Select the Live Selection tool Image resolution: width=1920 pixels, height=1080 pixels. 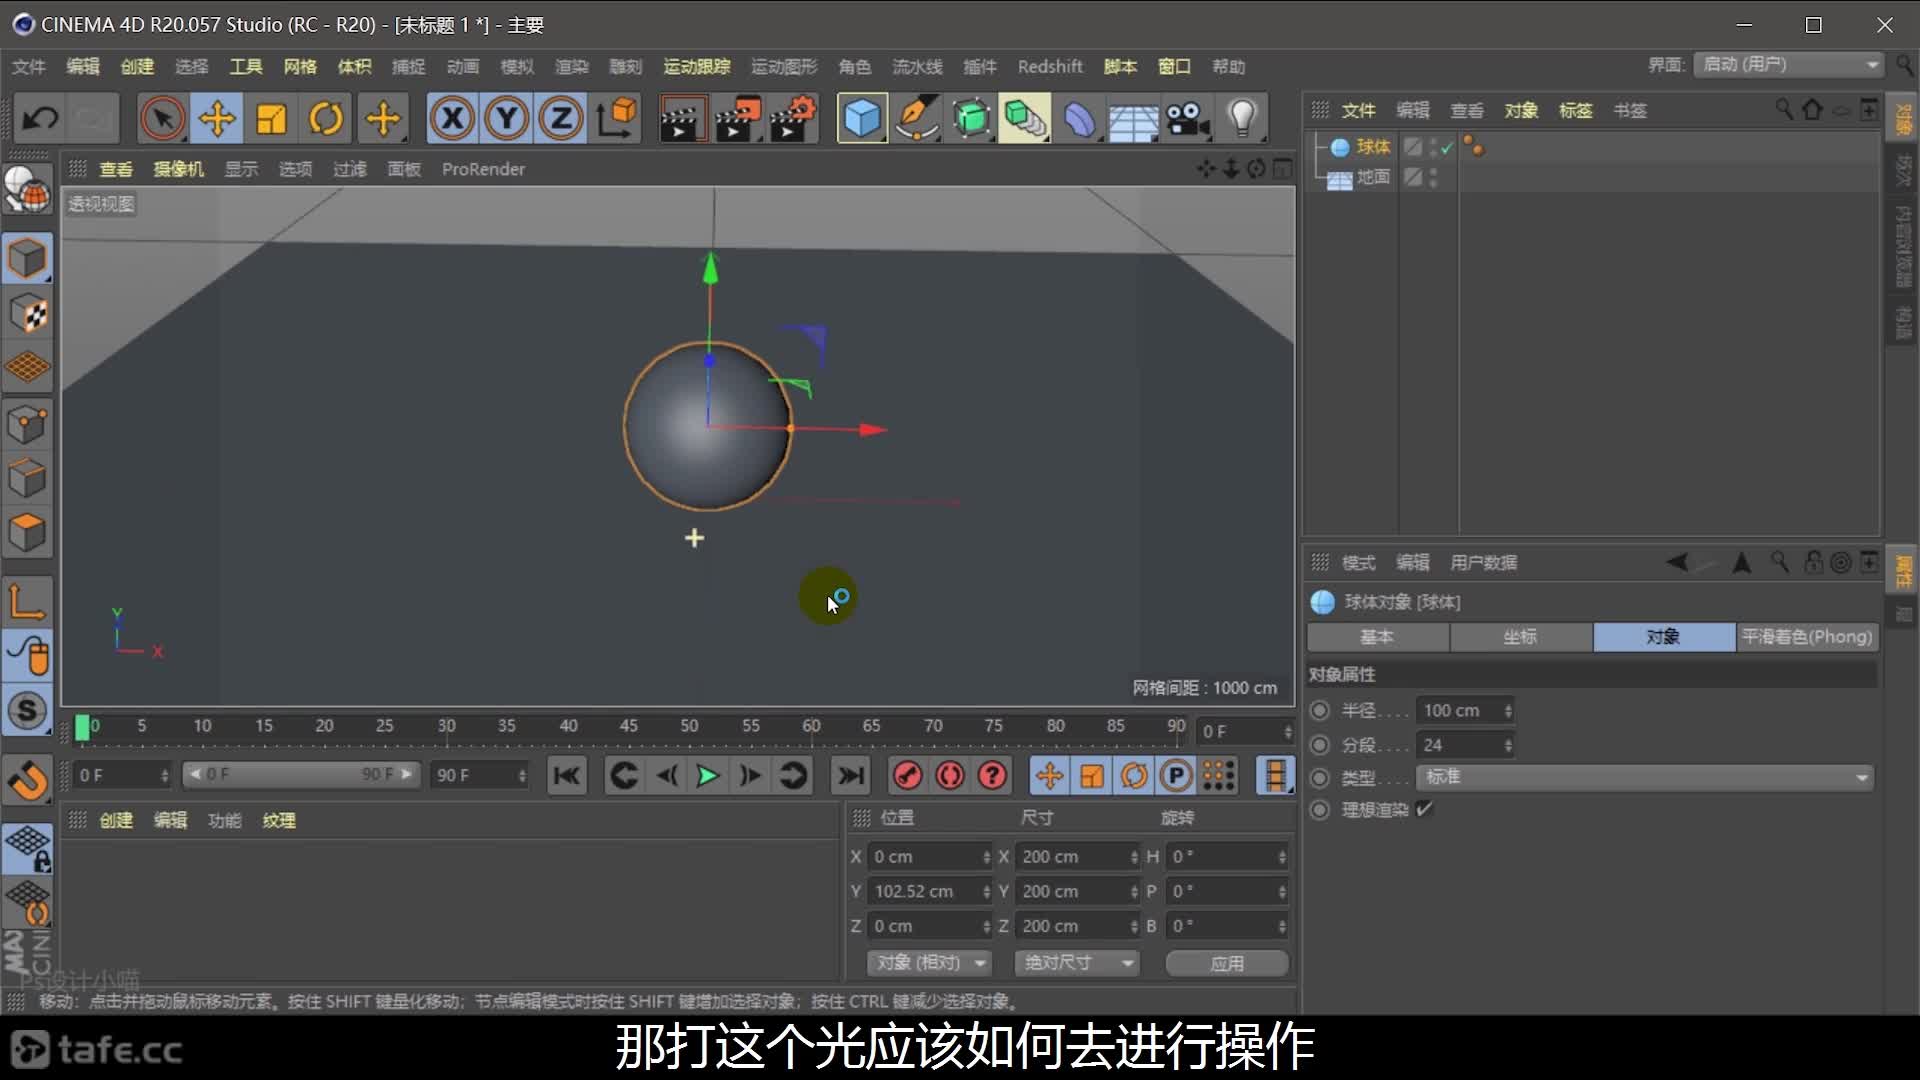162,119
